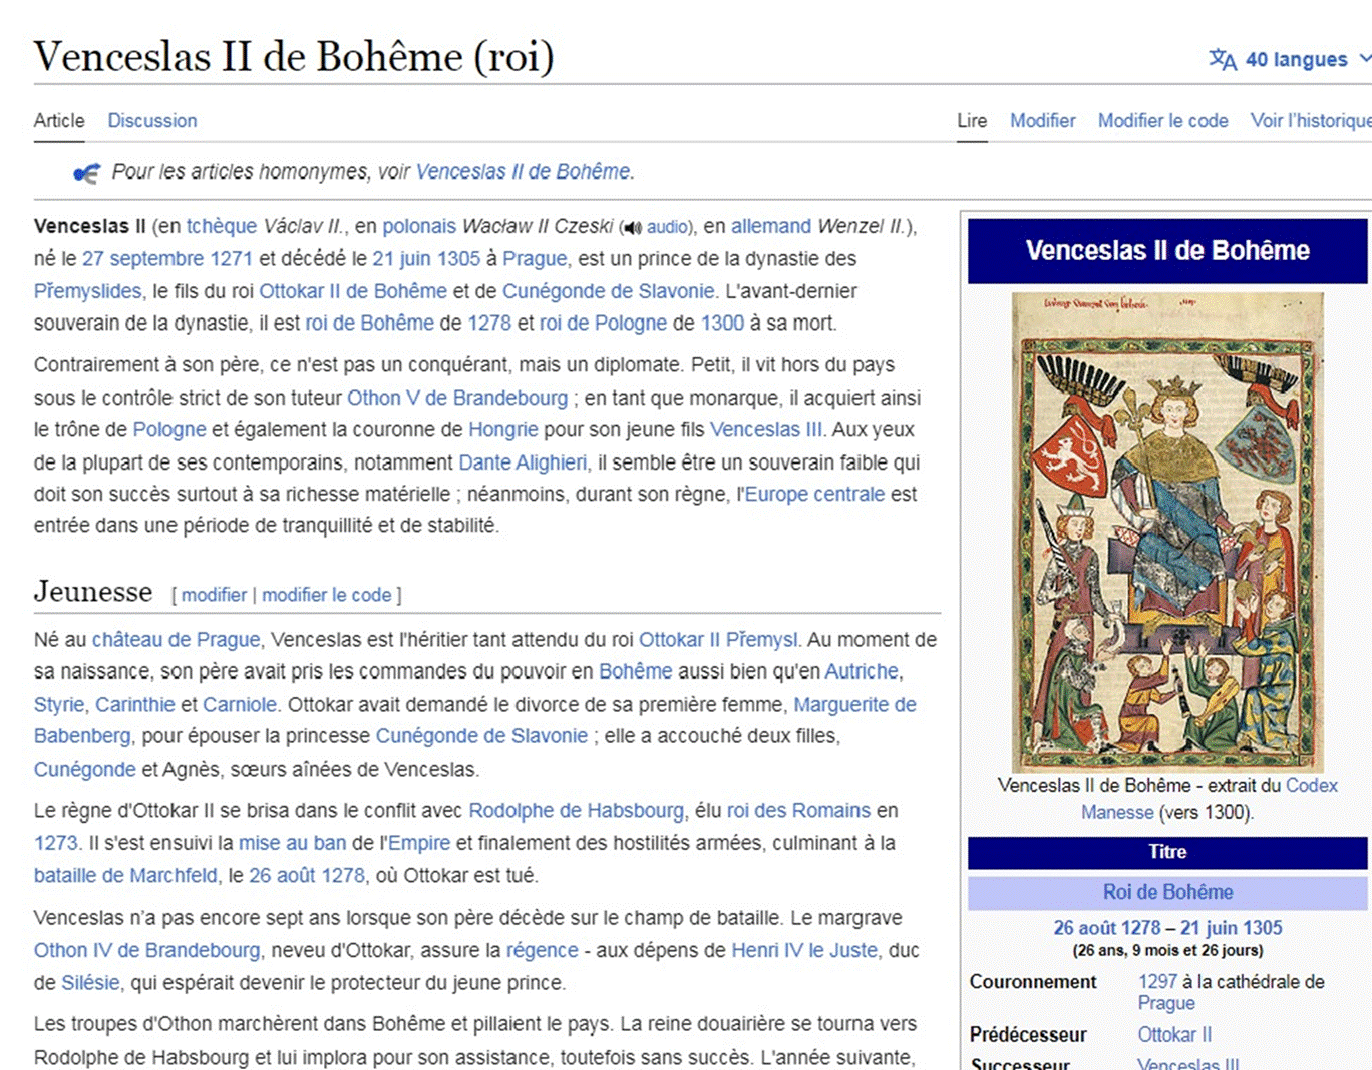Follow the Venceslas II de Bohême homonym link
1372x1070 pixels.
(x=523, y=172)
